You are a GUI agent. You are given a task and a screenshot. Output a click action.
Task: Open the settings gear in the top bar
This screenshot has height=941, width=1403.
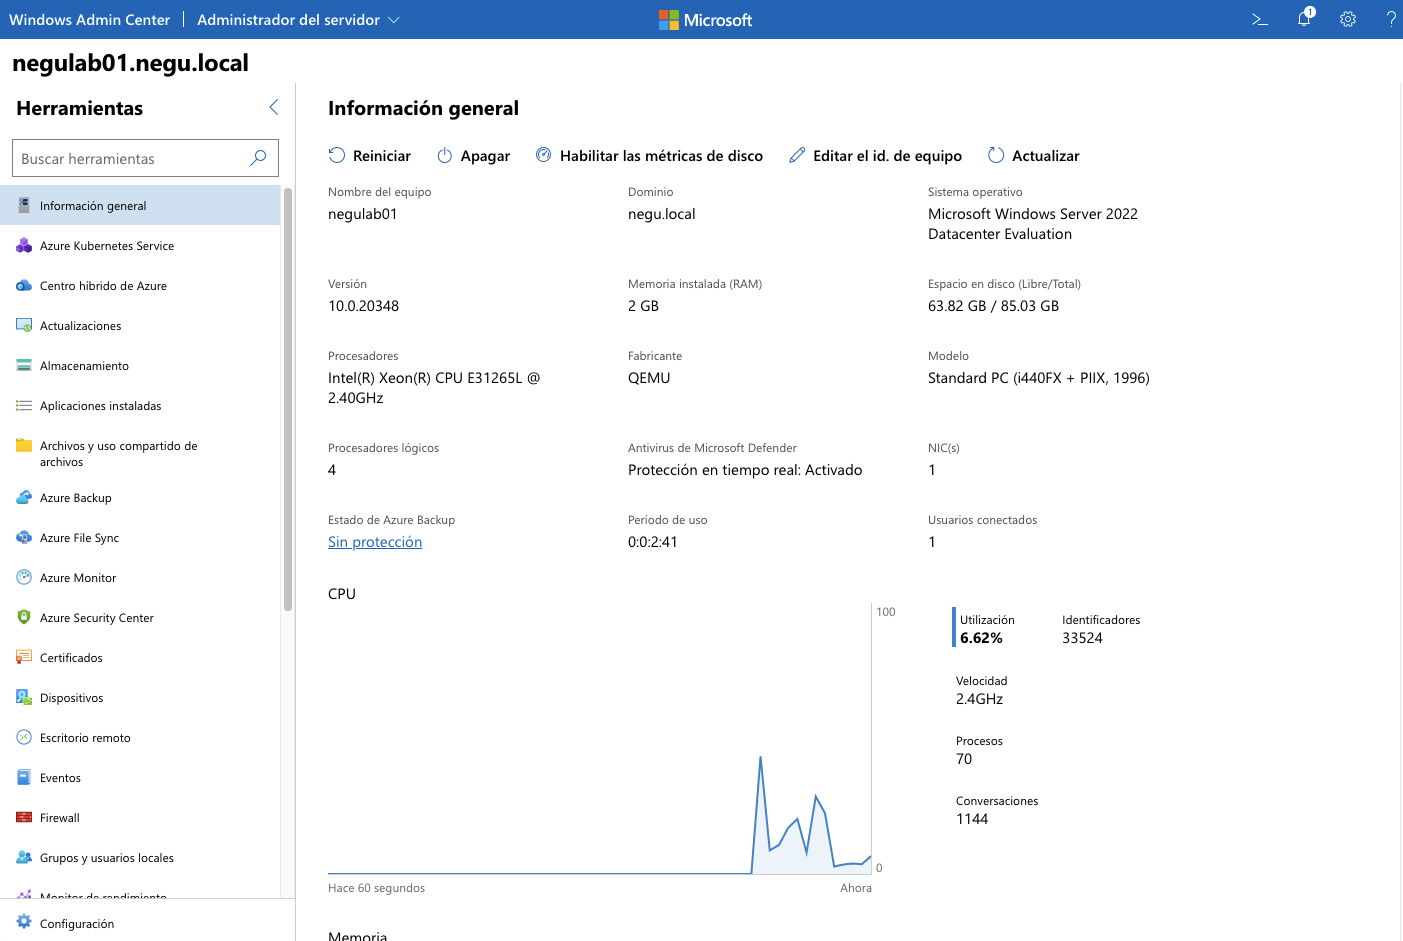coord(1347,19)
